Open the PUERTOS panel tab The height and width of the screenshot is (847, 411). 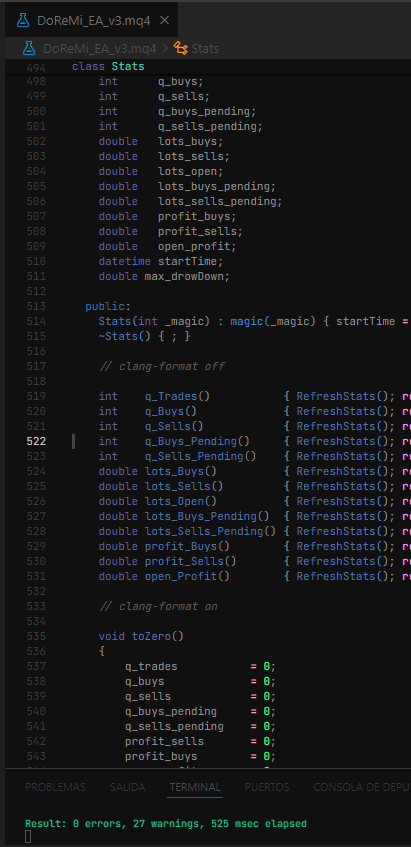click(267, 787)
